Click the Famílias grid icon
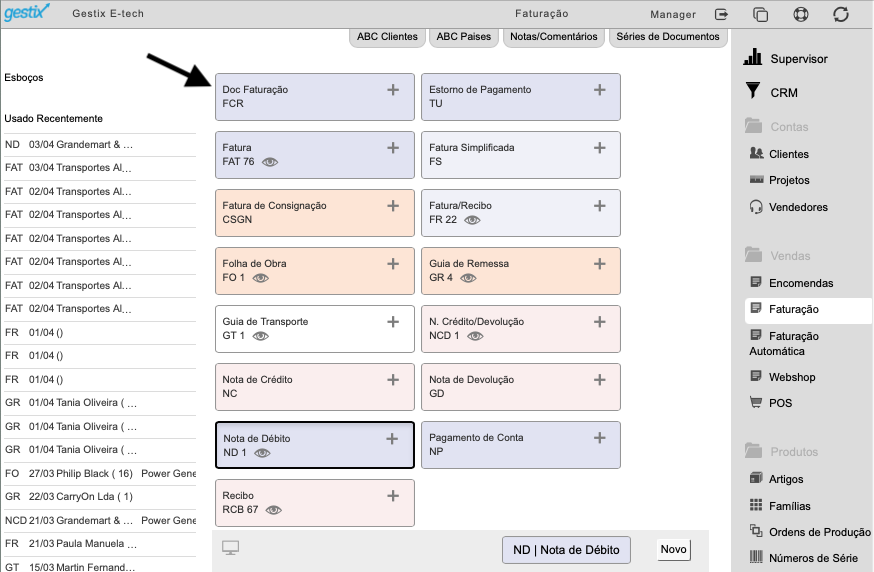The image size is (874, 572). 756,505
